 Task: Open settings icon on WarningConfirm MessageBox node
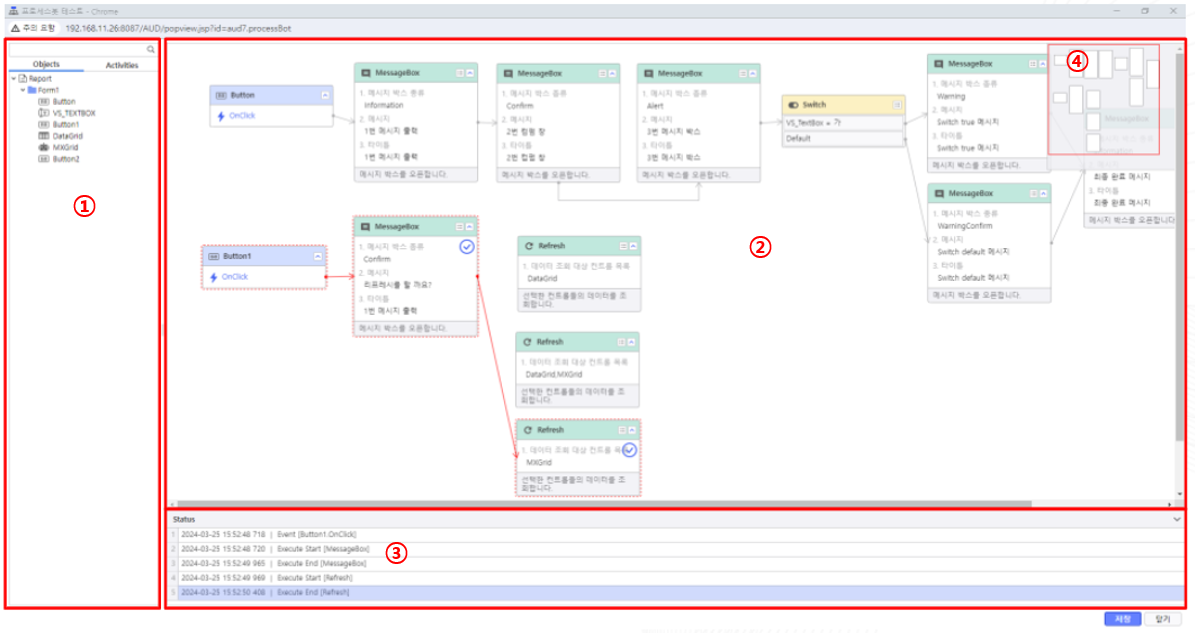pyautogui.click(x=1033, y=194)
